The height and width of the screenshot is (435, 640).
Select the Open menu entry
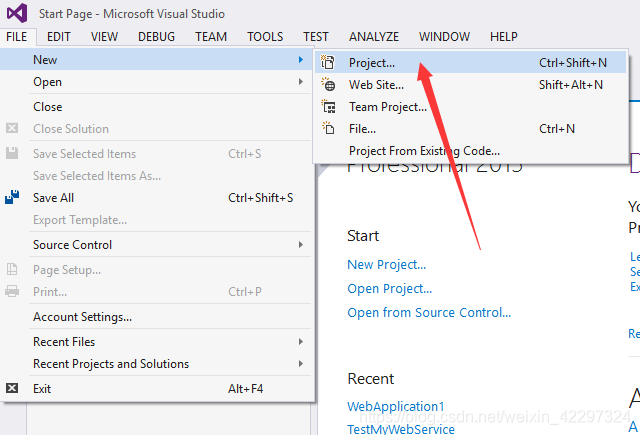(157, 82)
